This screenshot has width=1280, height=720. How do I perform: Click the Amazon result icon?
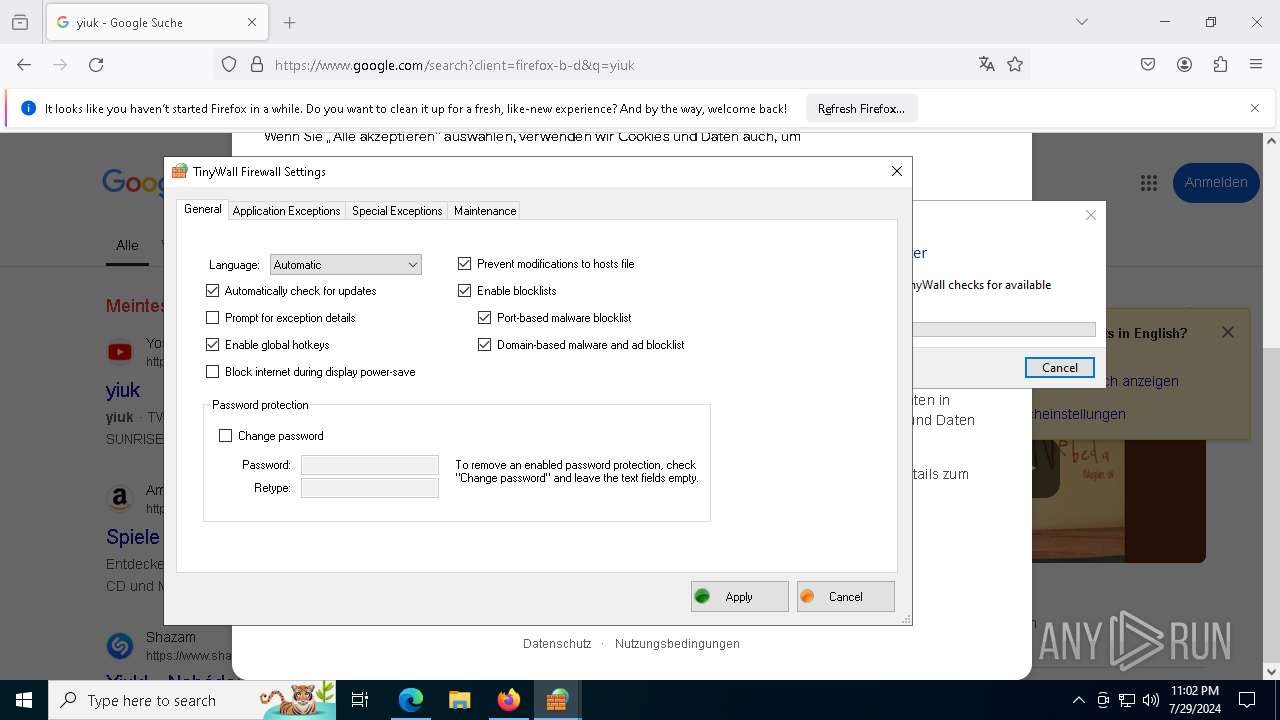tap(120, 498)
